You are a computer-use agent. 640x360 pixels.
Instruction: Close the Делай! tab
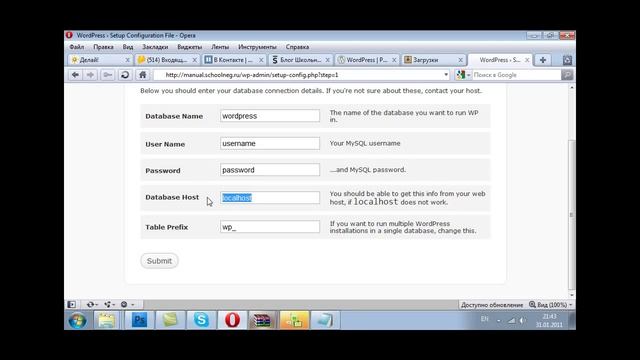point(127,60)
